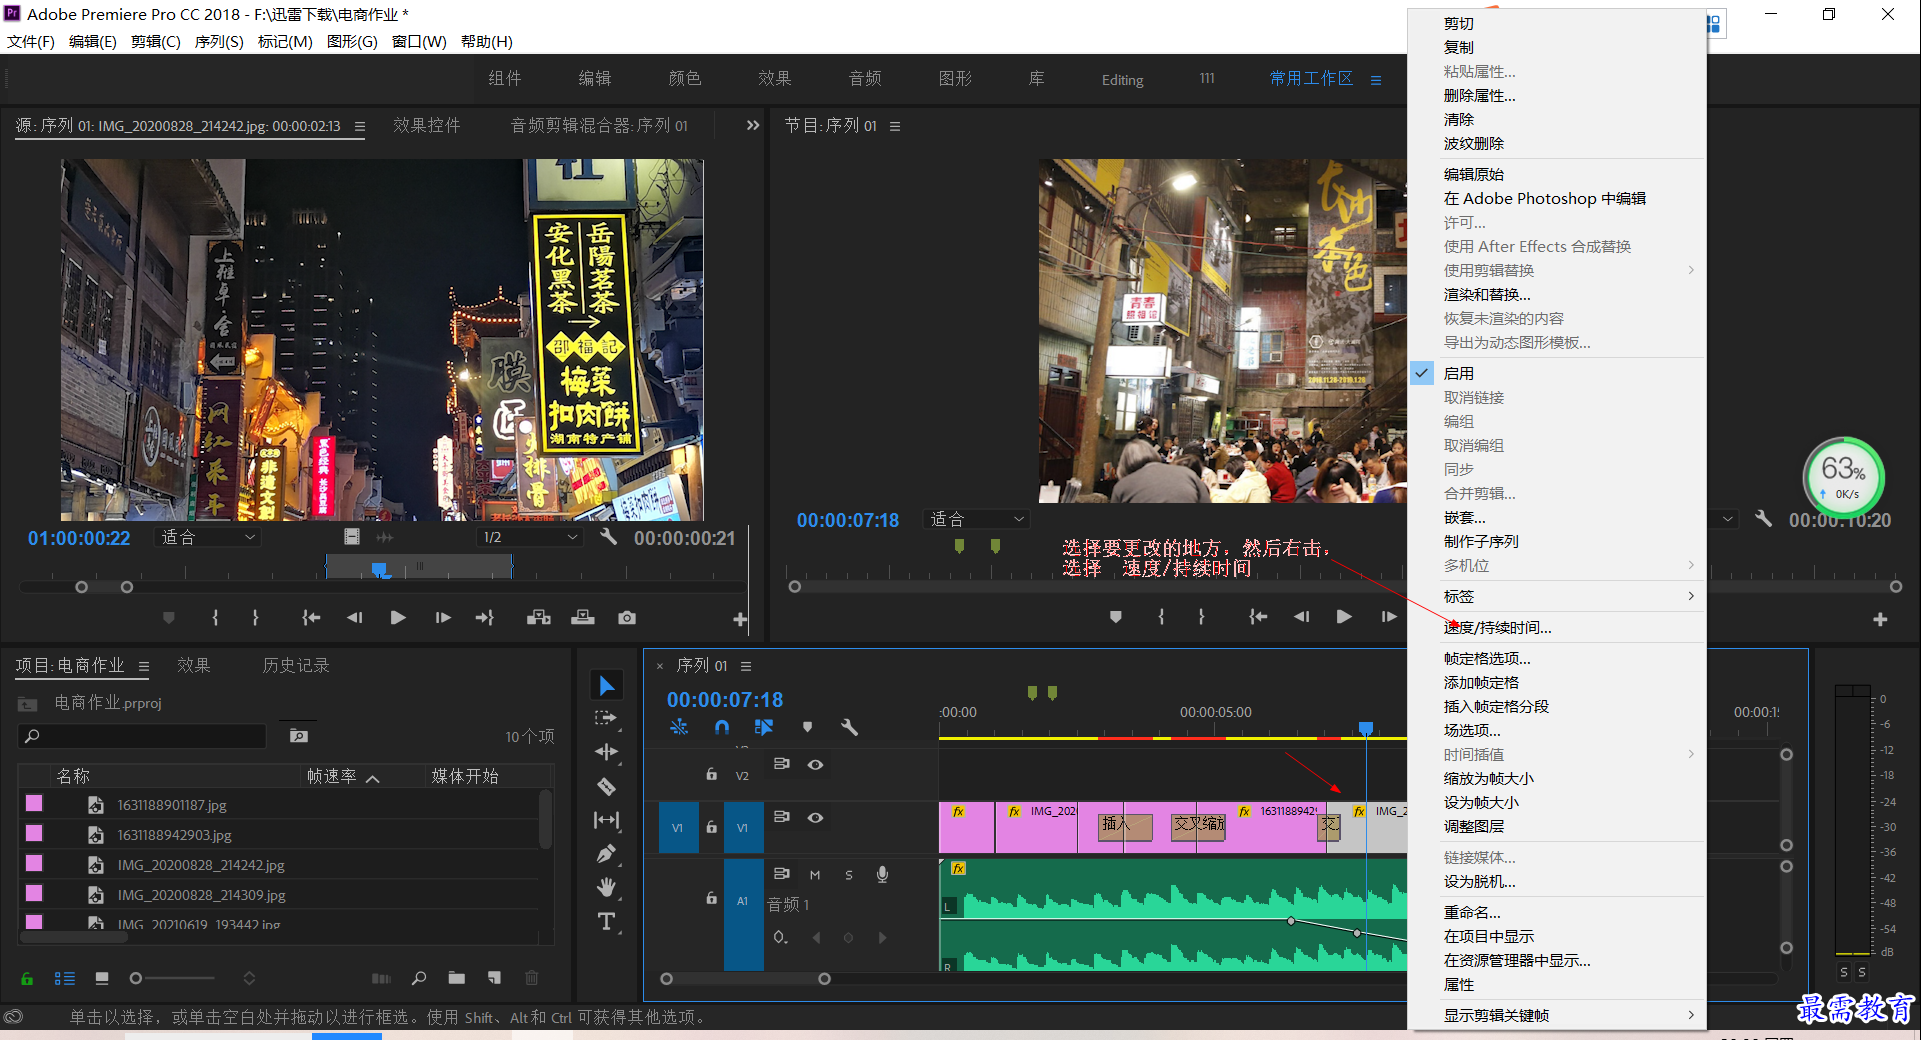Open source monitor zoom level 适合 dropdown
The width and height of the screenshot is (1921, 1040).
point(209,537)
